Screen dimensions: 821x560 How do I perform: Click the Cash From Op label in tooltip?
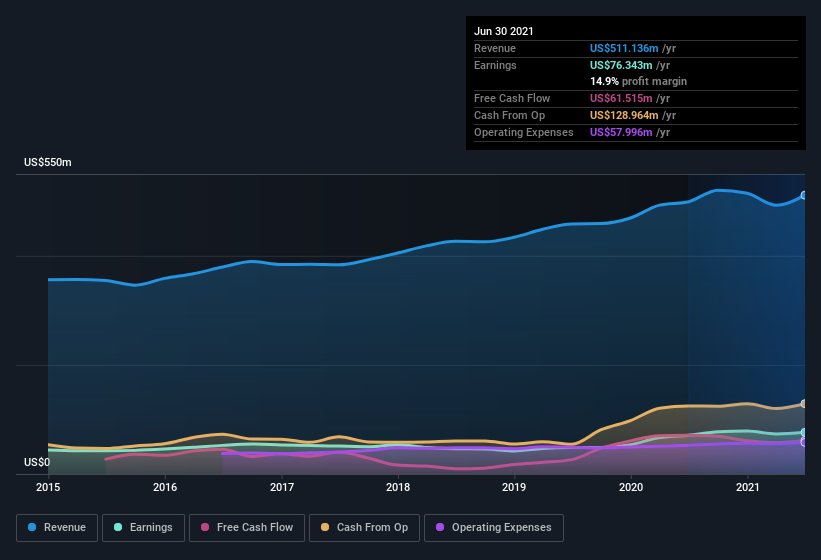click(509, 115)
